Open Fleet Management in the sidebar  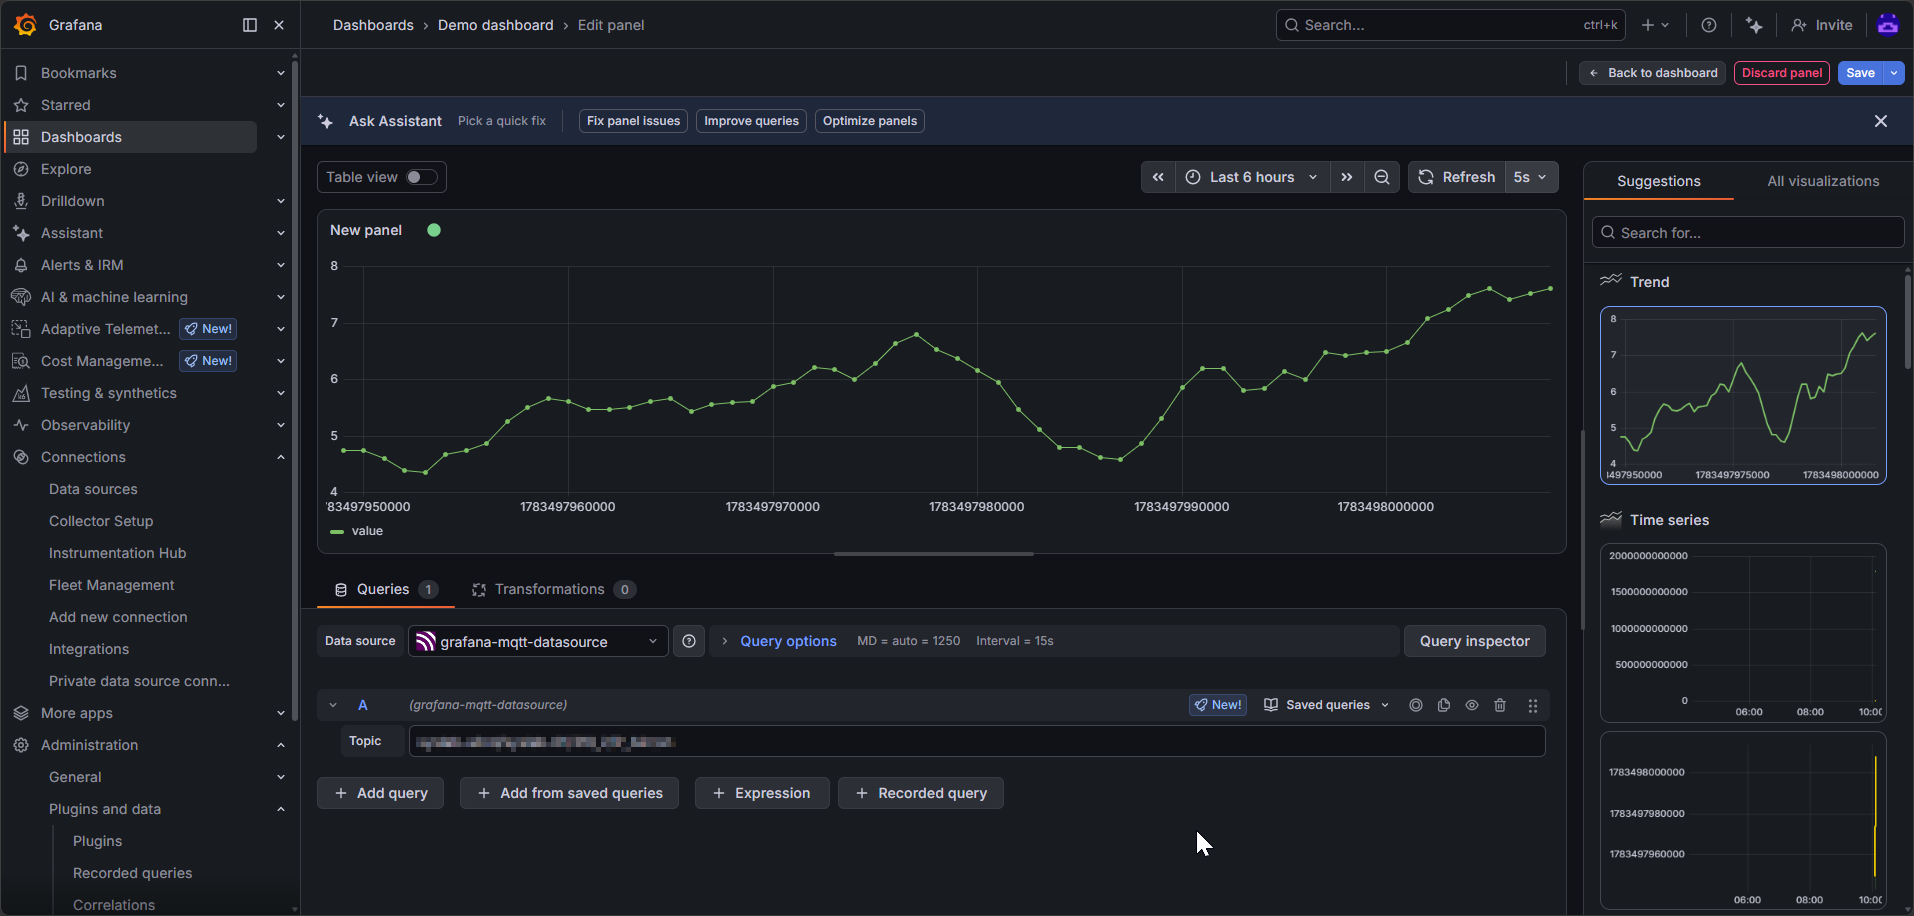111,585
